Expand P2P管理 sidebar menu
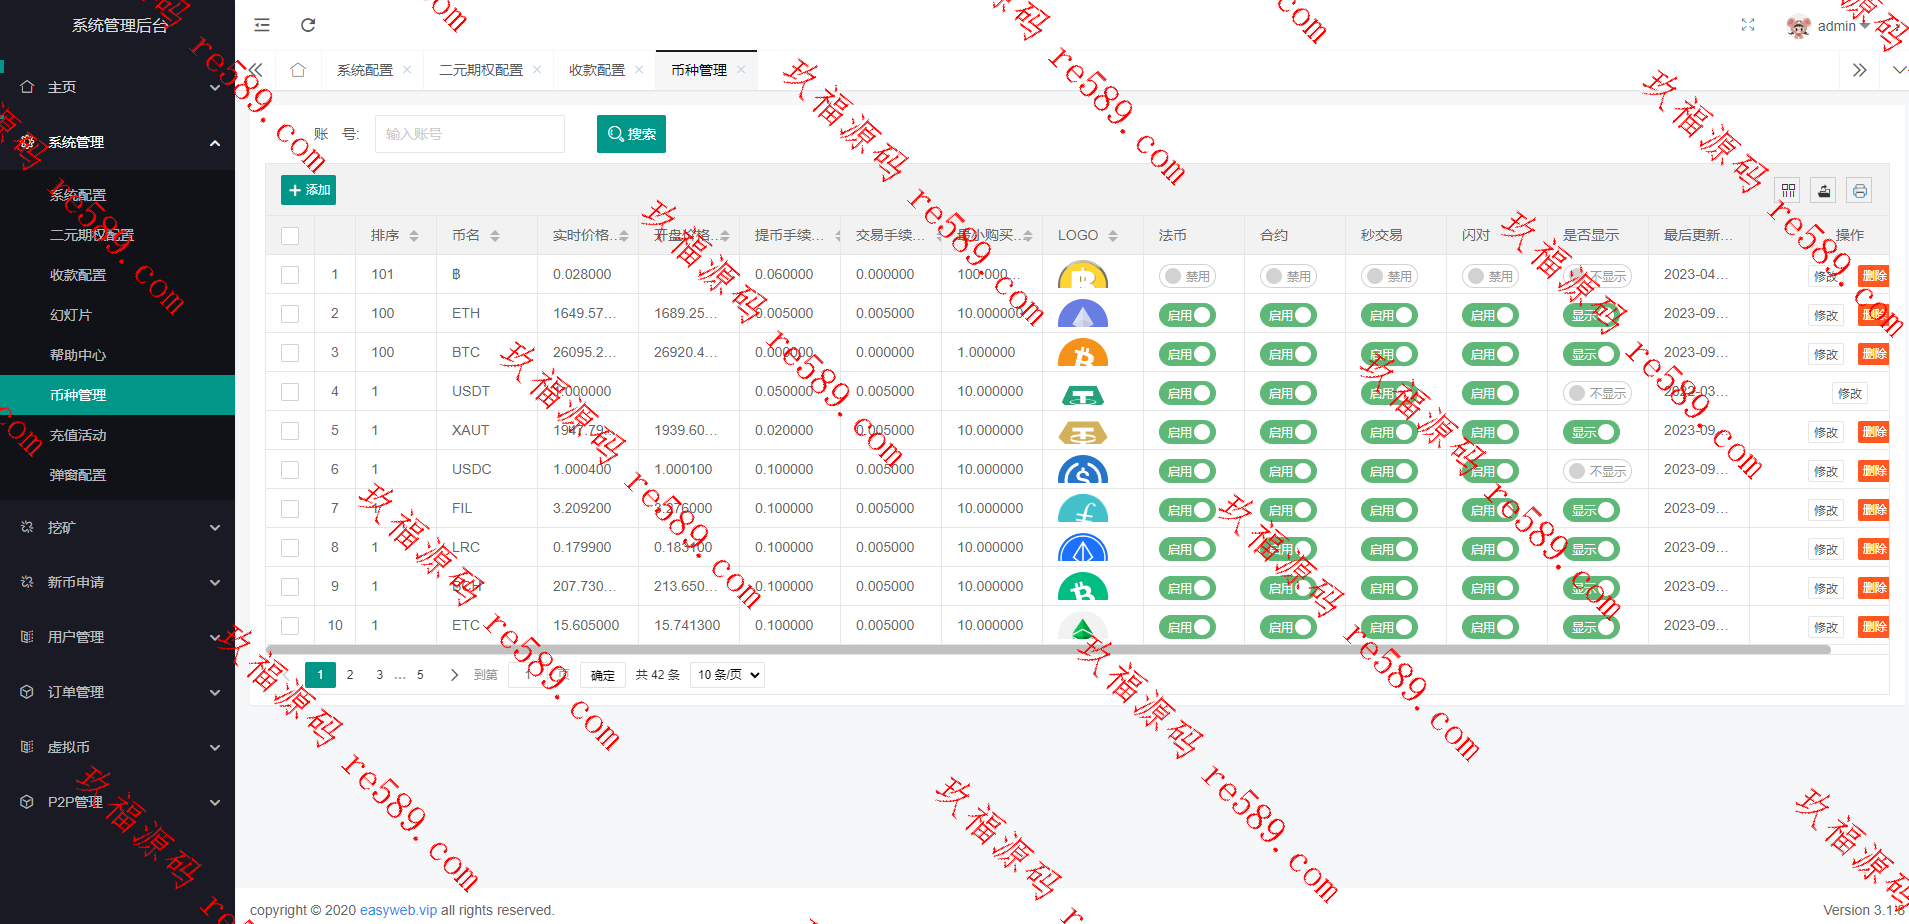The height and width of the screenshot is (924, 1909). (x=117, y=802)
